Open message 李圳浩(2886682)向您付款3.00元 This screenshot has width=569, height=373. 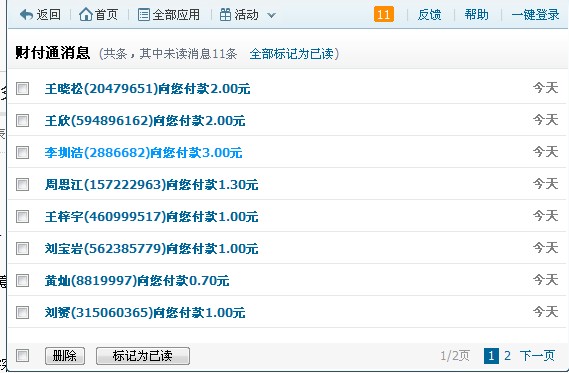143,152
